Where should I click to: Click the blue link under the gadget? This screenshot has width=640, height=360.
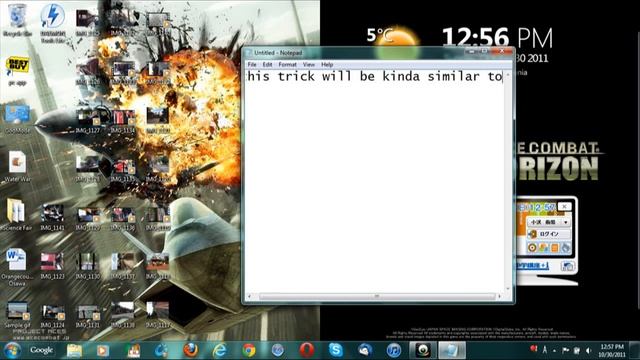[532, 266]
